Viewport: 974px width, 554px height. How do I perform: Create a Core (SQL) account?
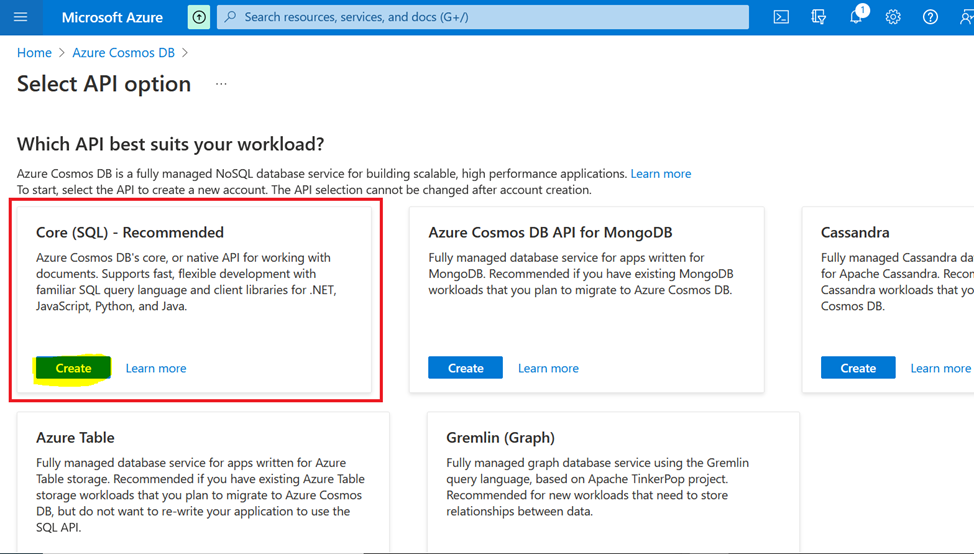click(x=73, y=368)
